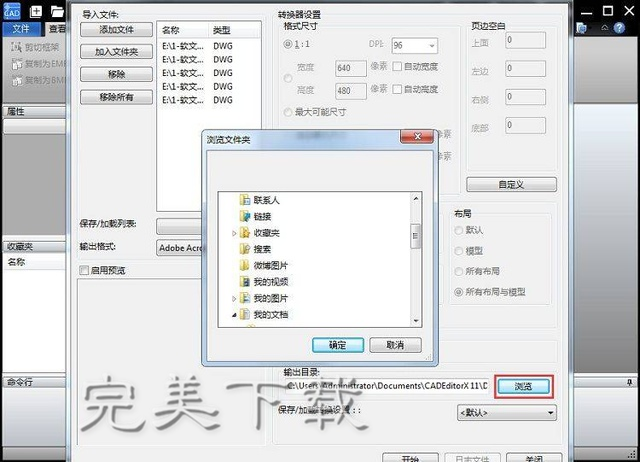Click 移除所有 button

point(116,98)
